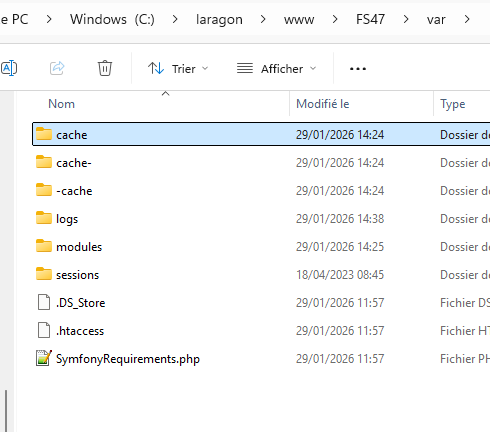Click the logs date 29/01/2026 14:38

click(x=340, y=219)
